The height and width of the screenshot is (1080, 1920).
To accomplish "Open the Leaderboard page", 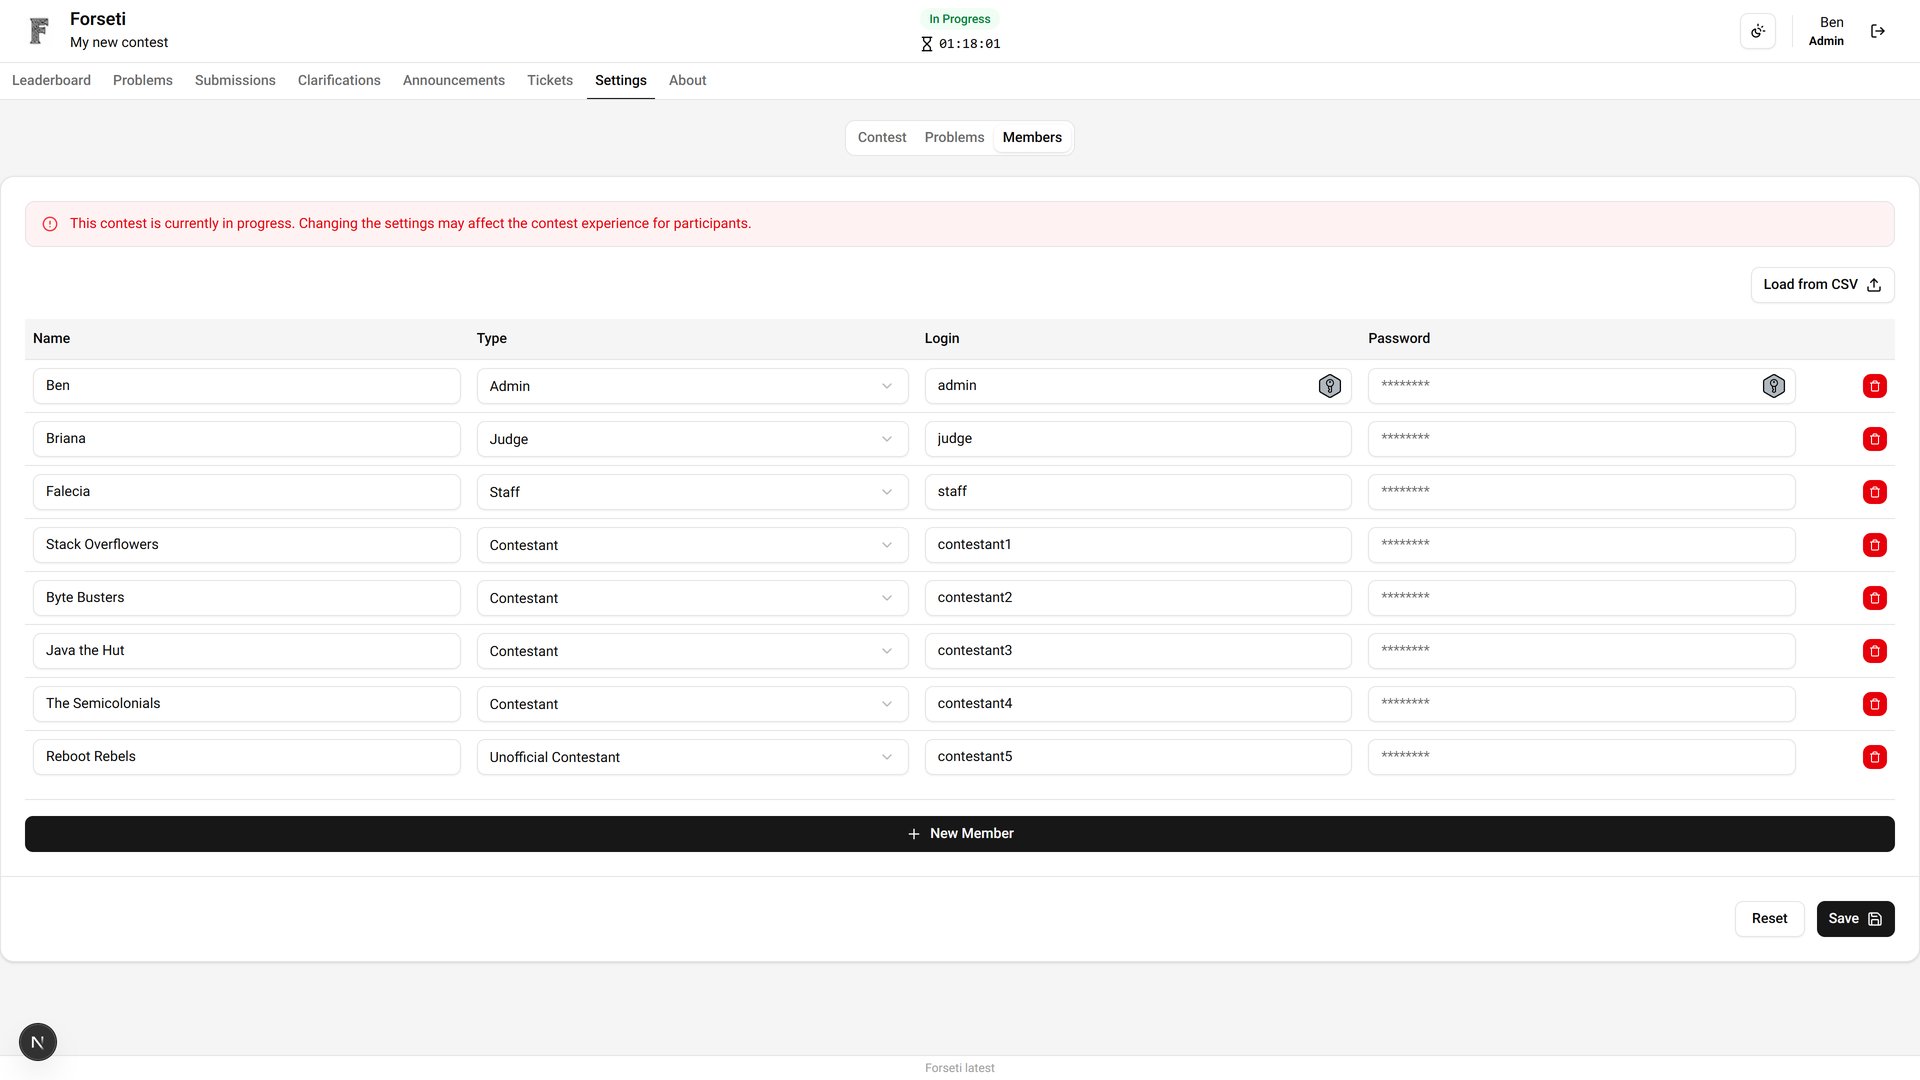I will (x=50, y=80).
